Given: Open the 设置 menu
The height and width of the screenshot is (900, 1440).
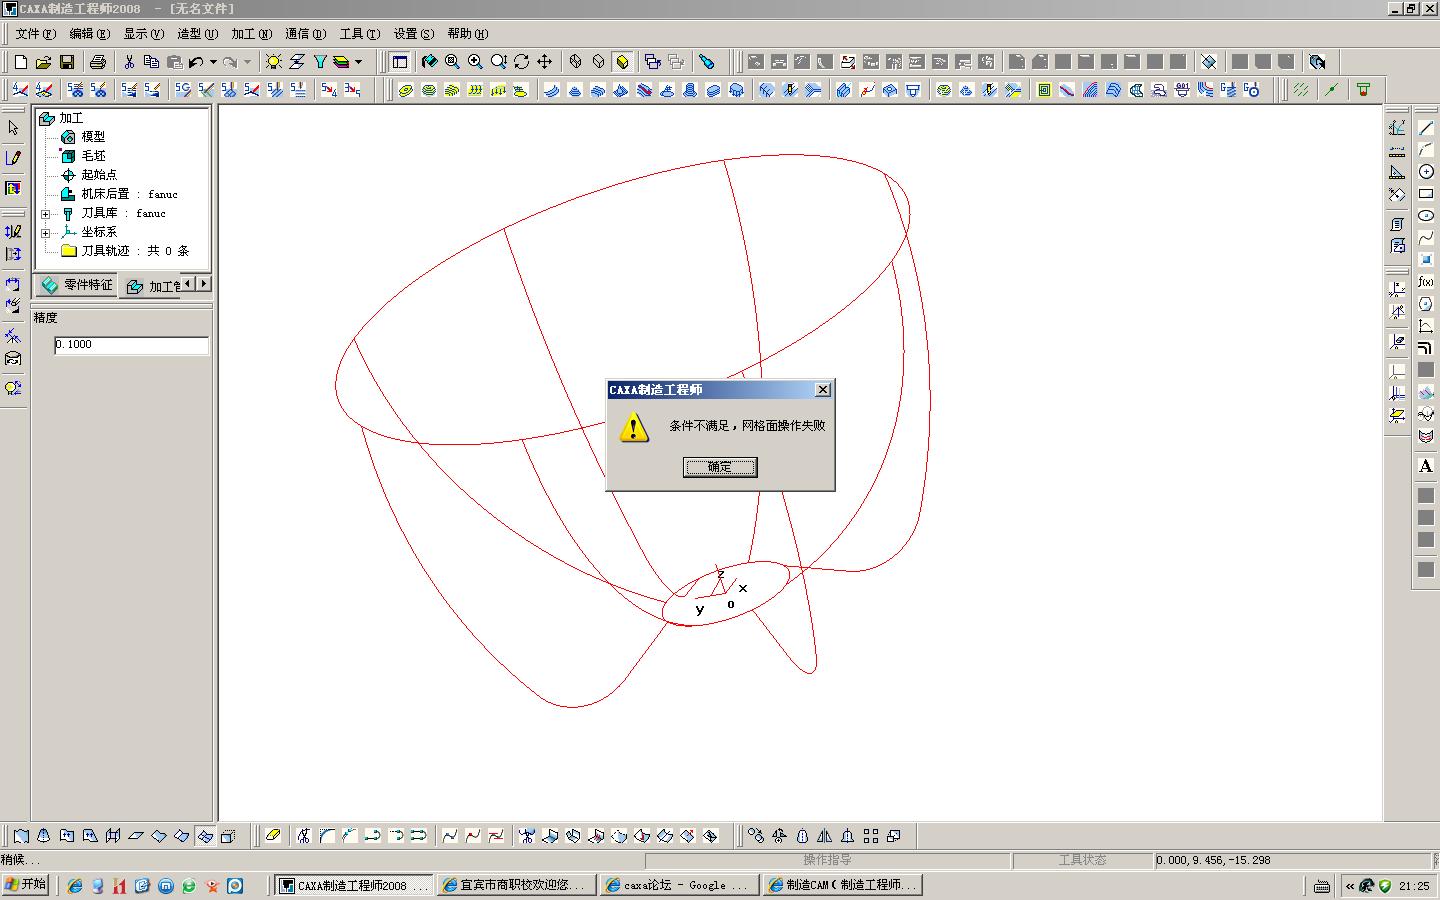Looking at the screenshot, I should click(413, 34).
